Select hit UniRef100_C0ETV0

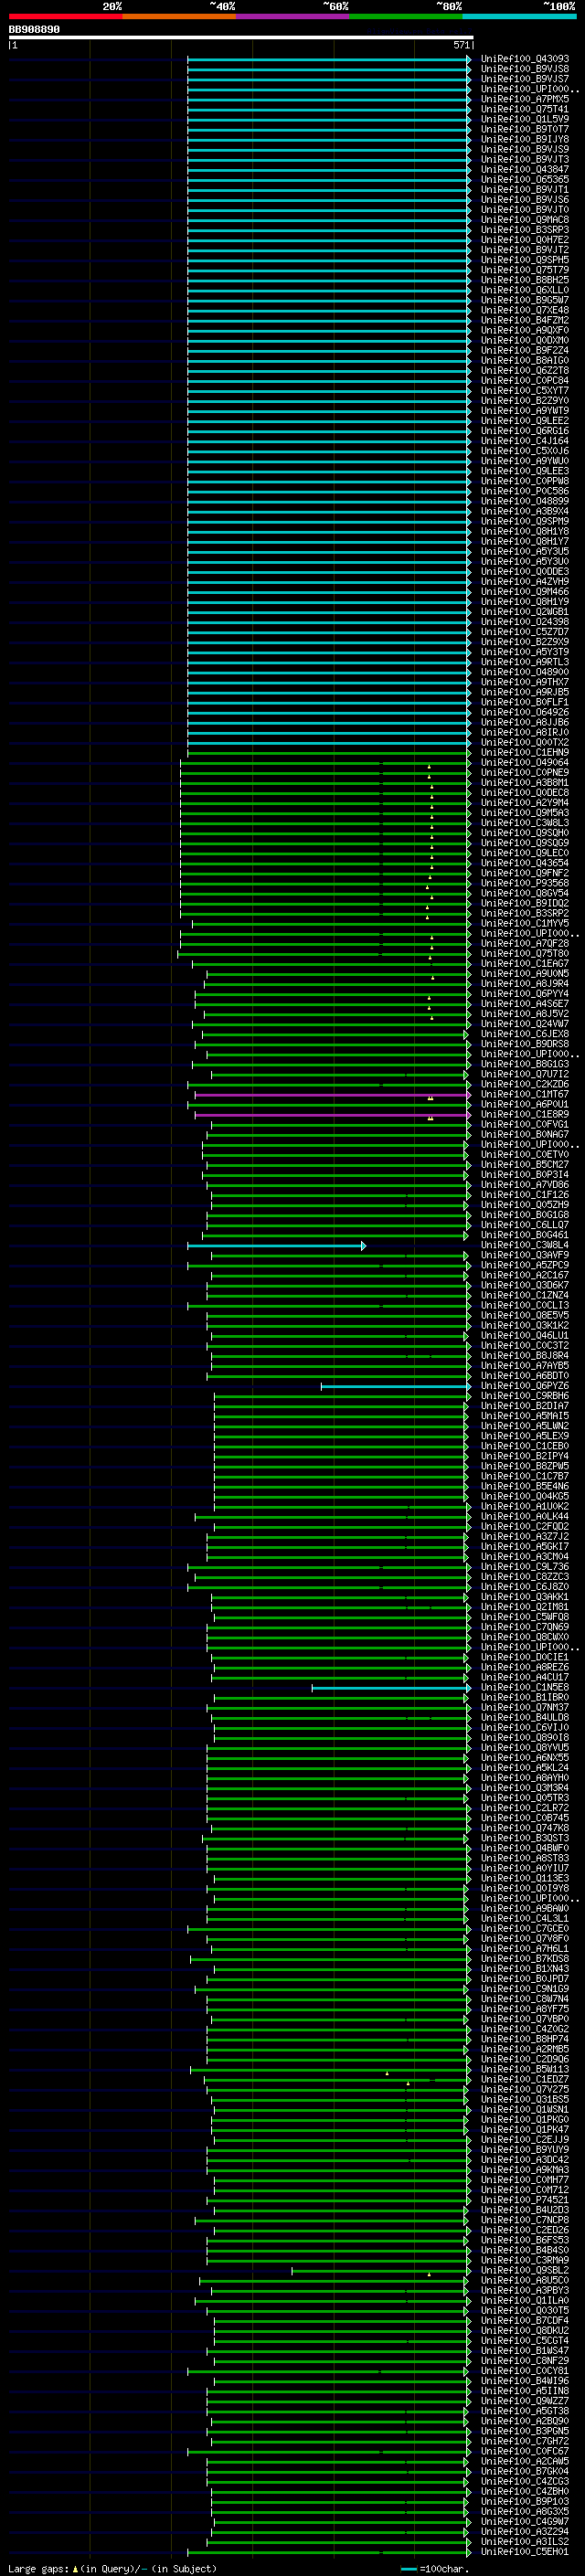pyautogui.click(x=525, y=1154)
